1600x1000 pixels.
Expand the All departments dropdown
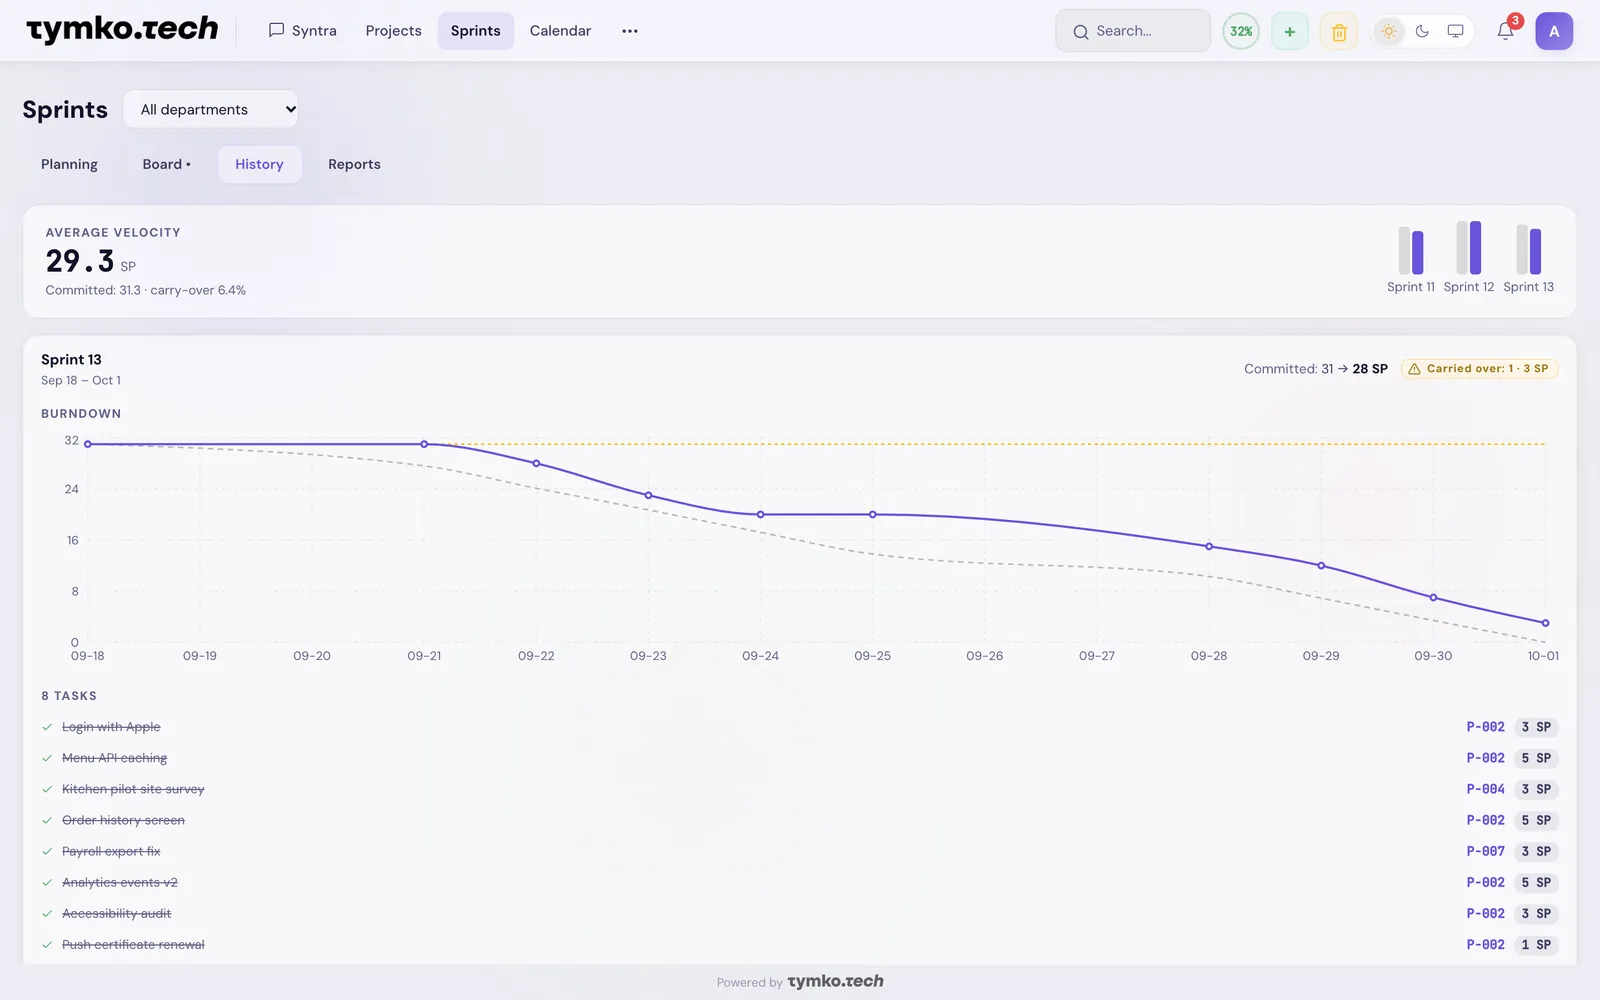point(211,110)
